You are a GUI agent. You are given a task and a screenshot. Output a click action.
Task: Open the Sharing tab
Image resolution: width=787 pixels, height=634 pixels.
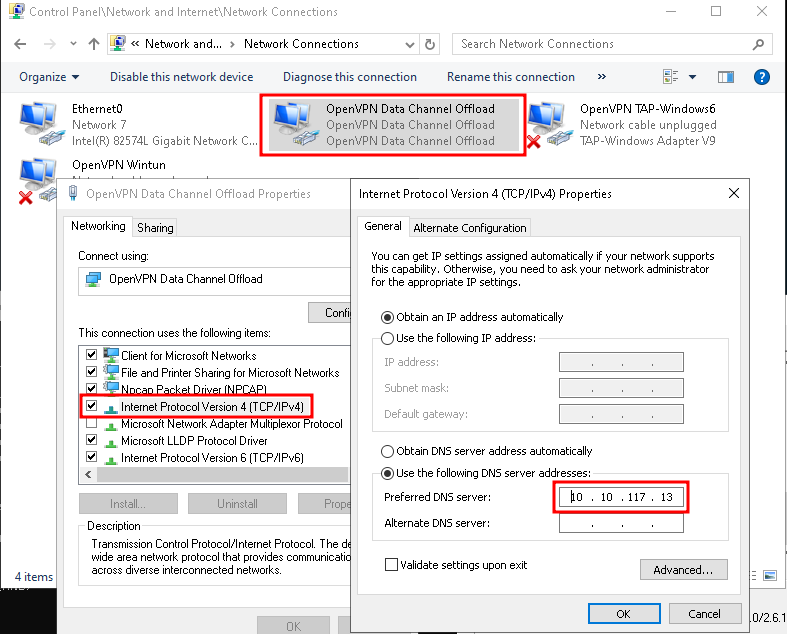pos(155,228)
